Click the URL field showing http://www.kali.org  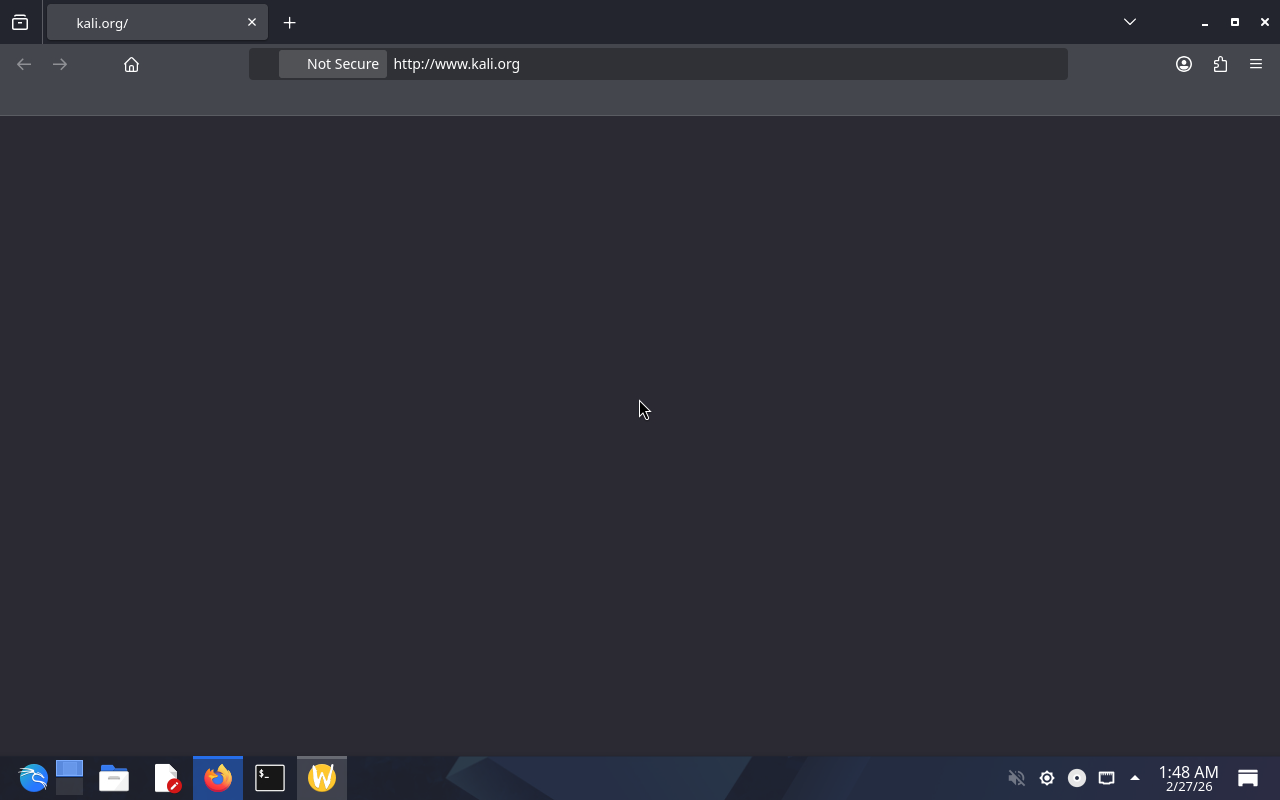pyautogui.click(x=700, y=64)
